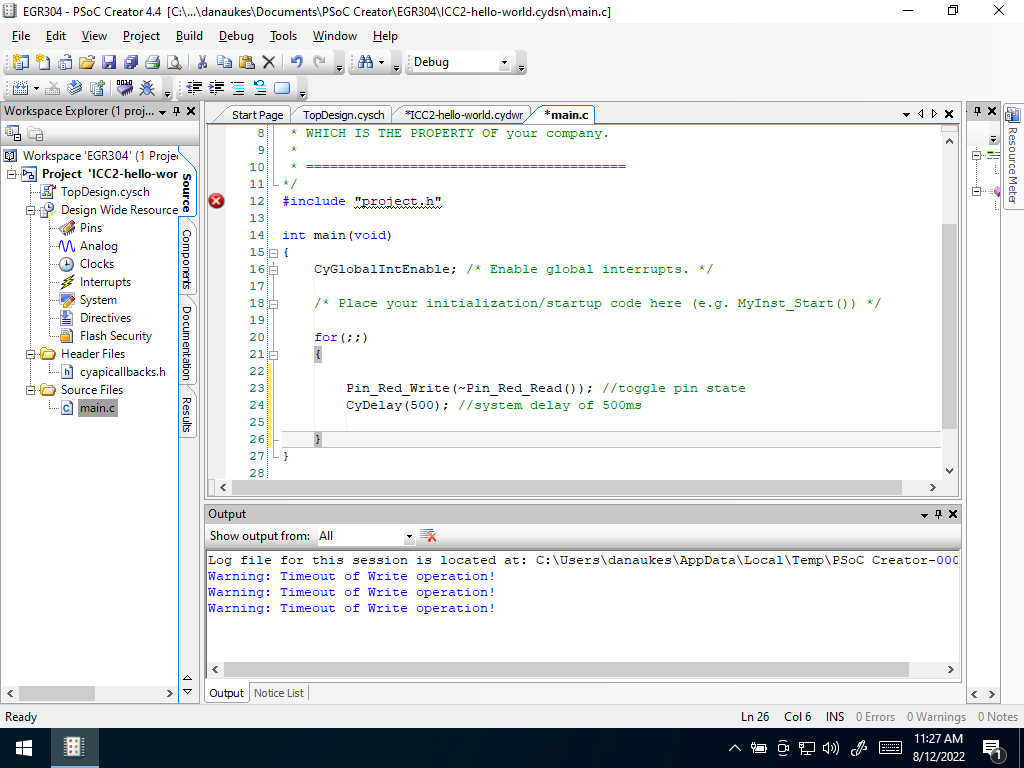Clear the Output window with eraser icon

(428, 536)
